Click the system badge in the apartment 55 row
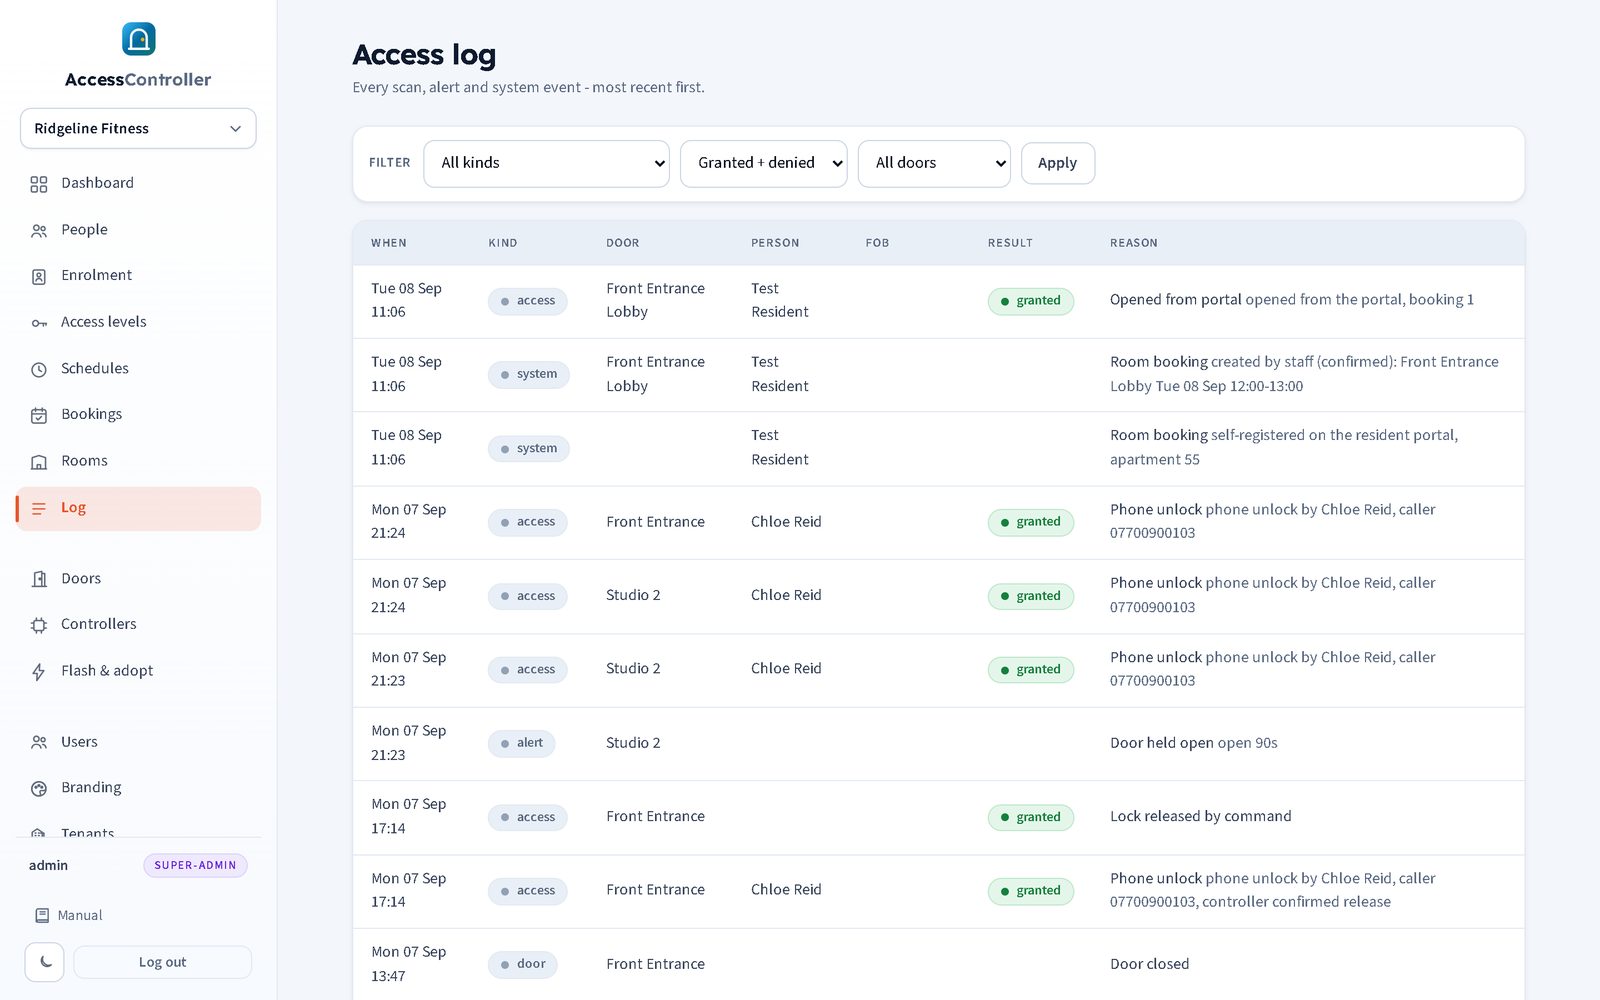This screenshot has height=1000, width=1600. point(529,449)
